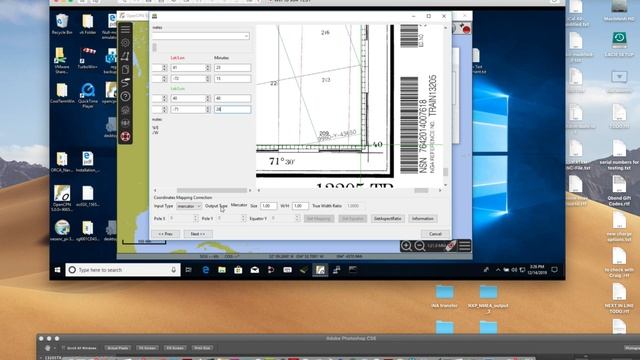This screenshot has height=360, width=640.
Task: Click the stepper arrows on the -72 degrees field
Action: pyautogui.click(x=208, y=78)
